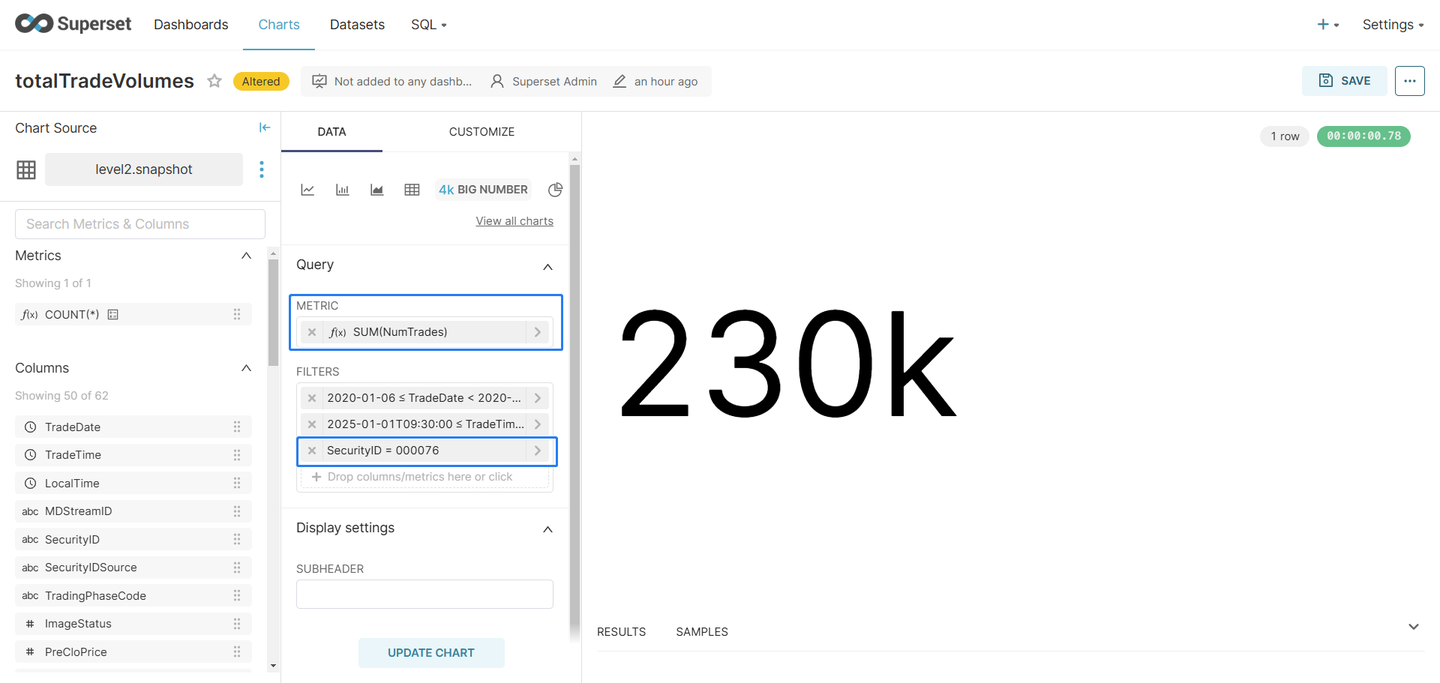
Task: Collapse the Metrics section
Action: 246,256
